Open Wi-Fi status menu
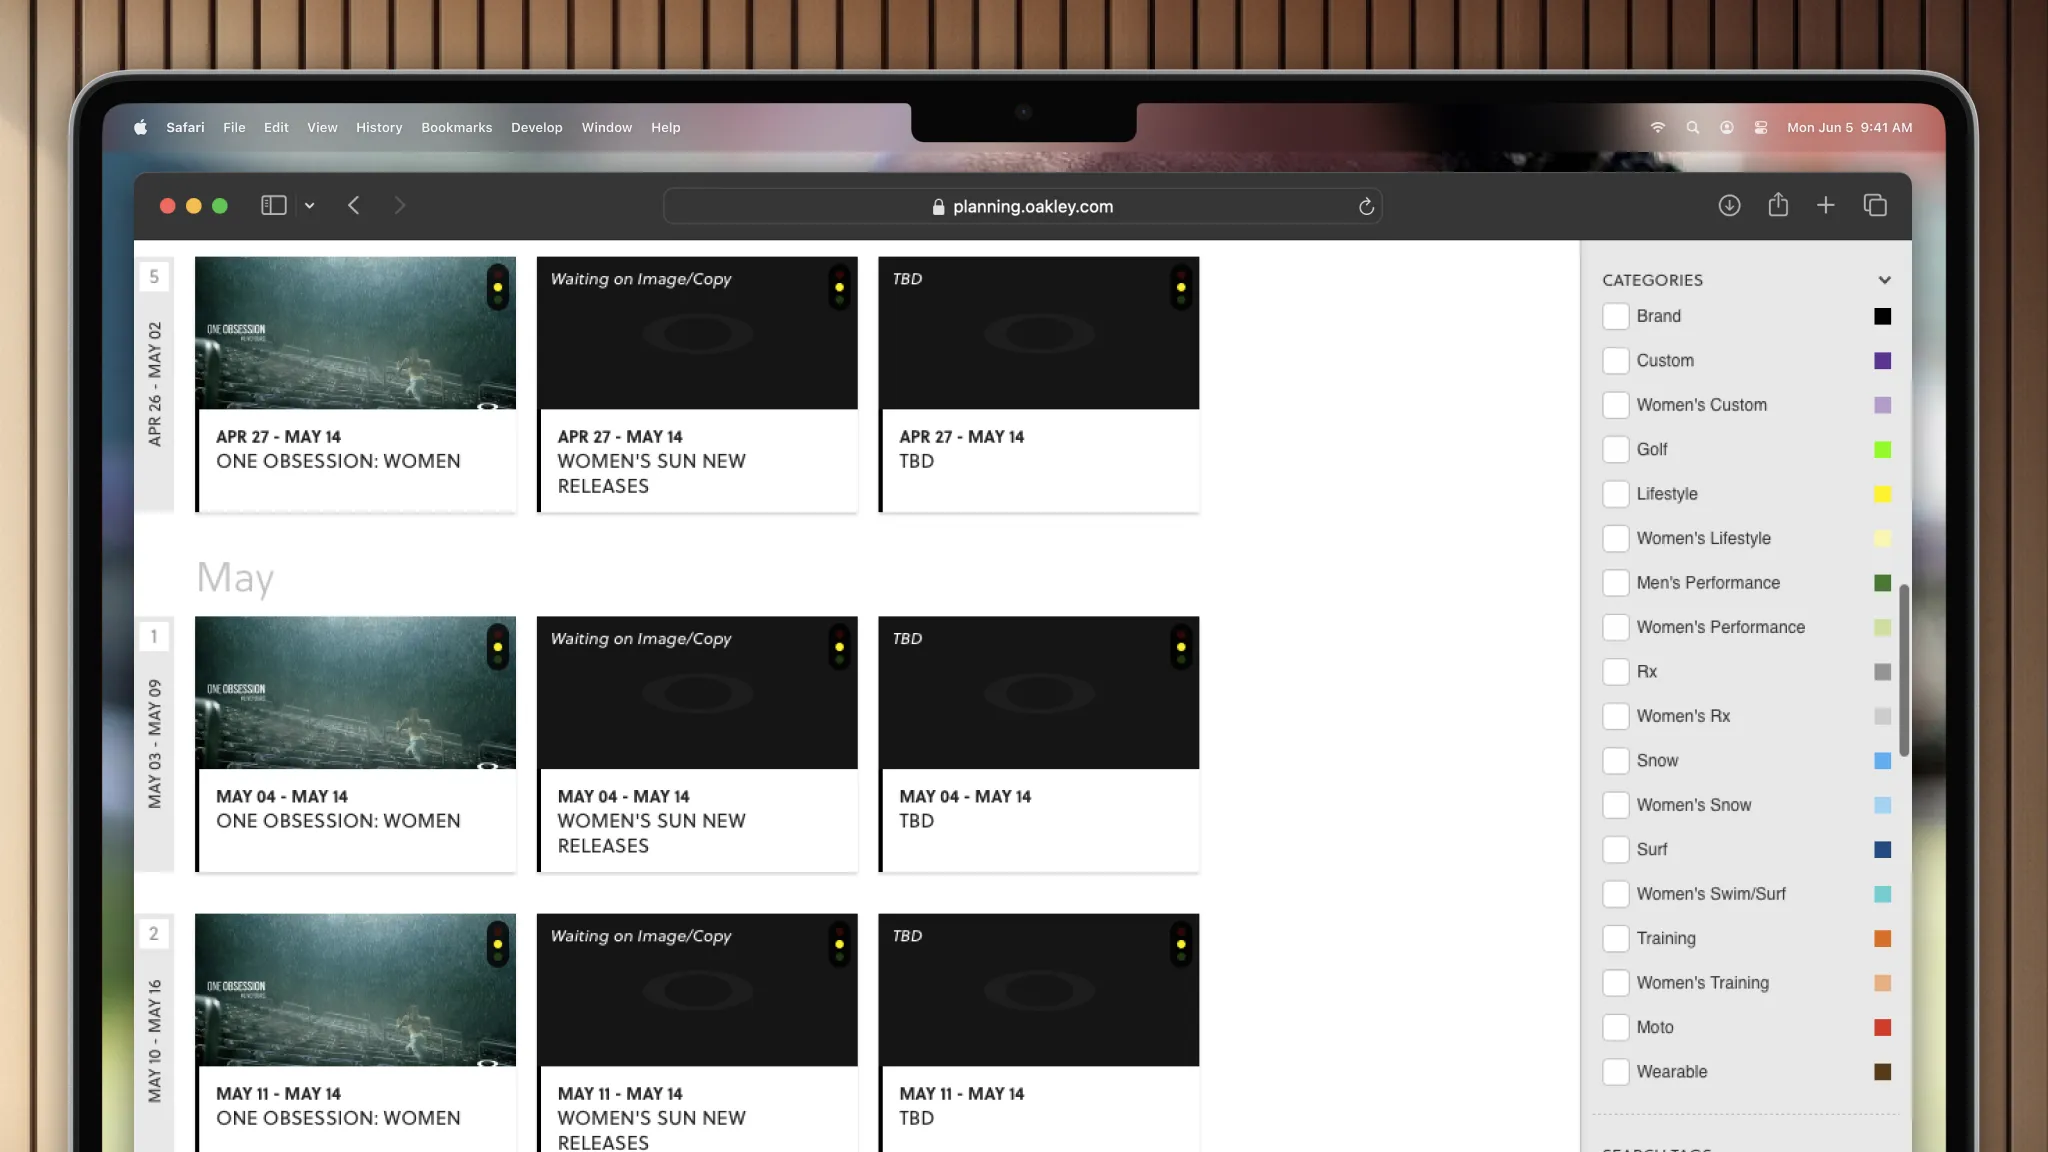The height and width of the screenshot is (1152, 2048). click(x=1658, y=127)
